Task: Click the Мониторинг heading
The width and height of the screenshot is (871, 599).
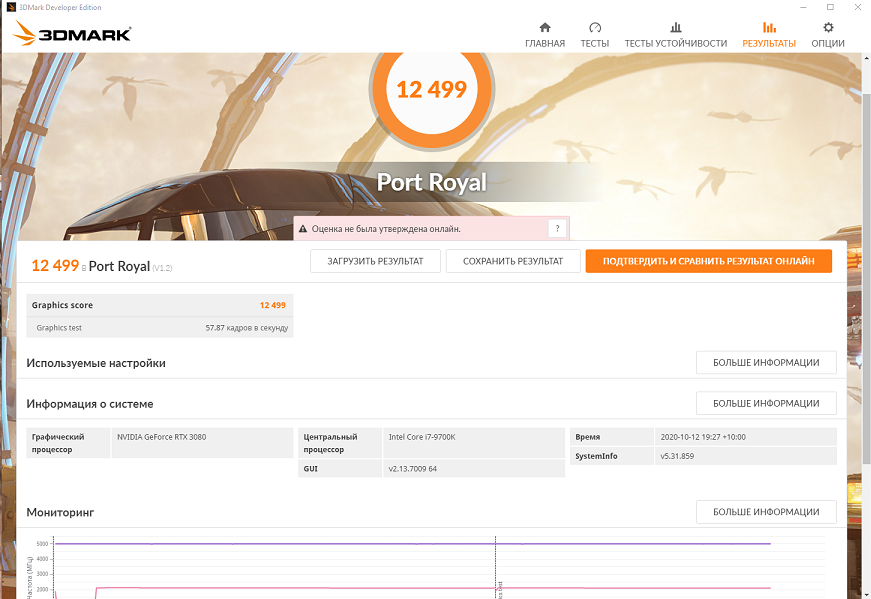Action: point(61,512)
